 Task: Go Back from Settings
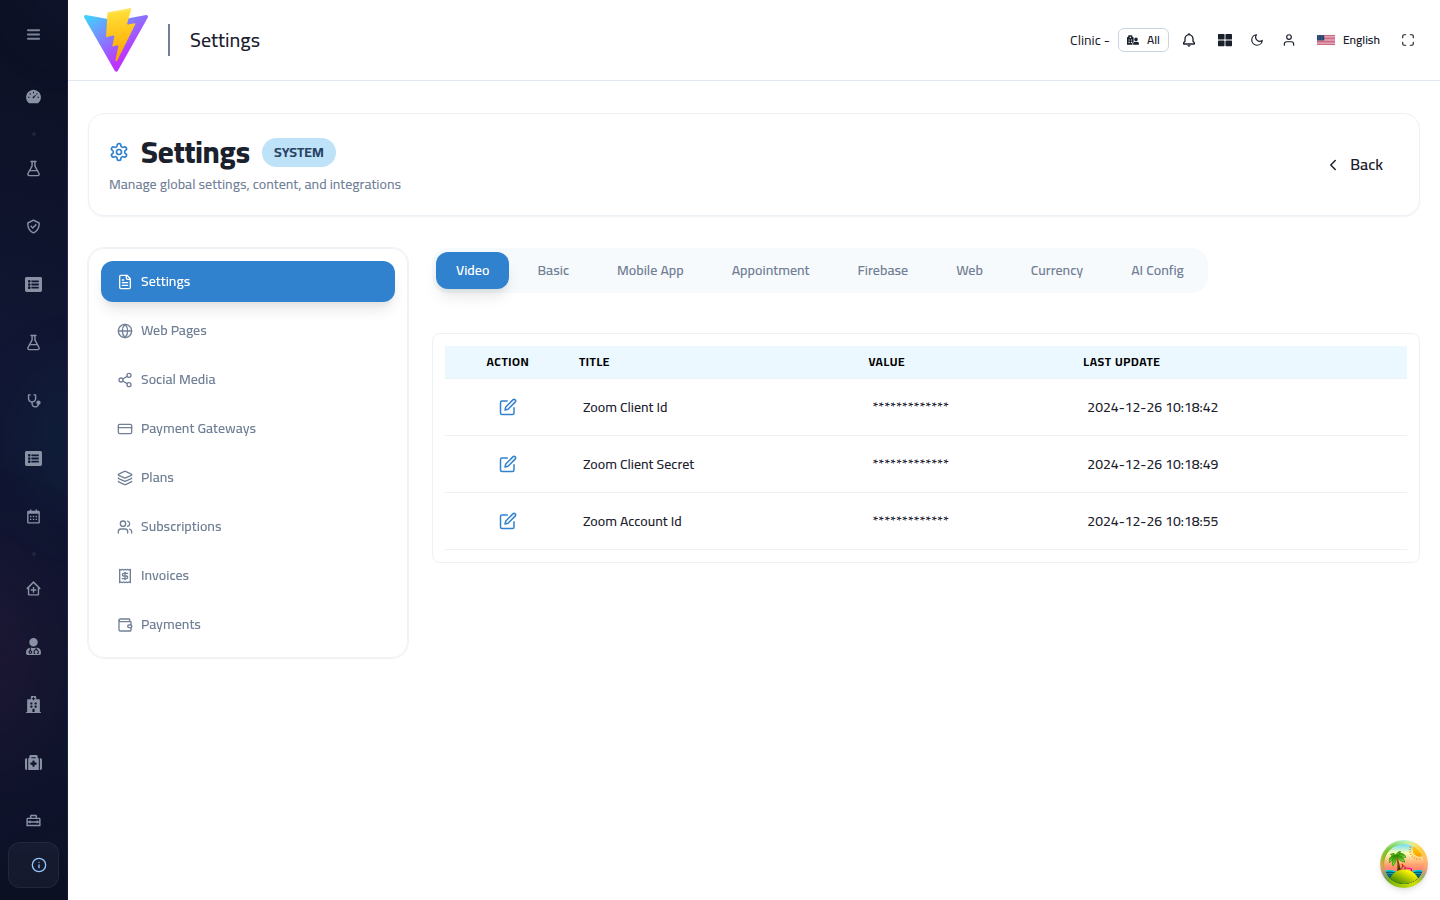point(1356,165)
